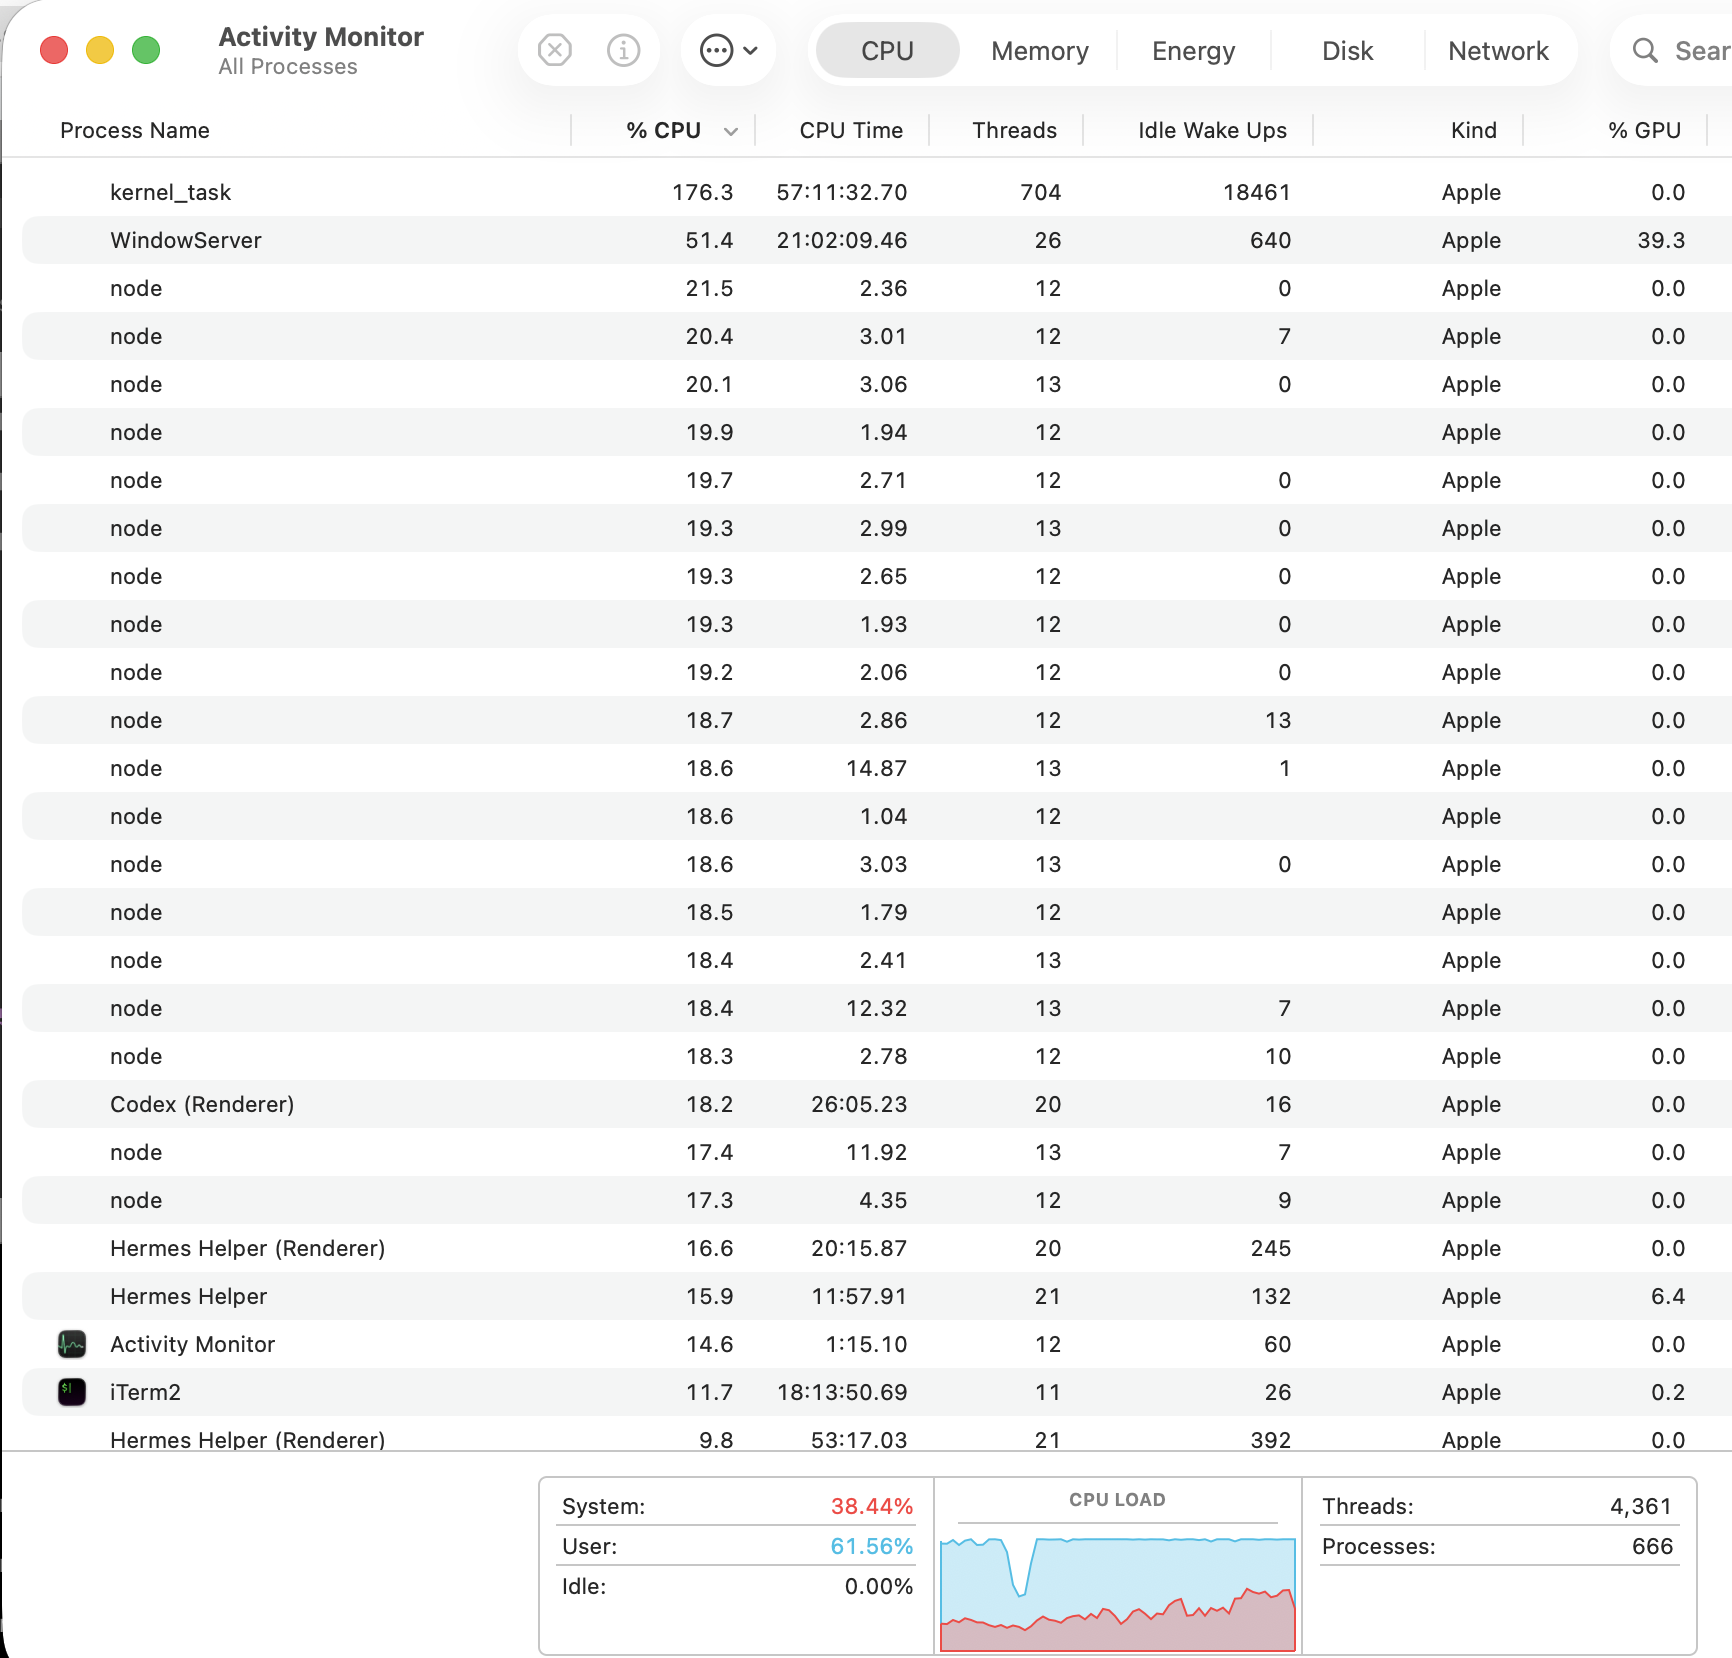Switch to the Network tab

1498,50
